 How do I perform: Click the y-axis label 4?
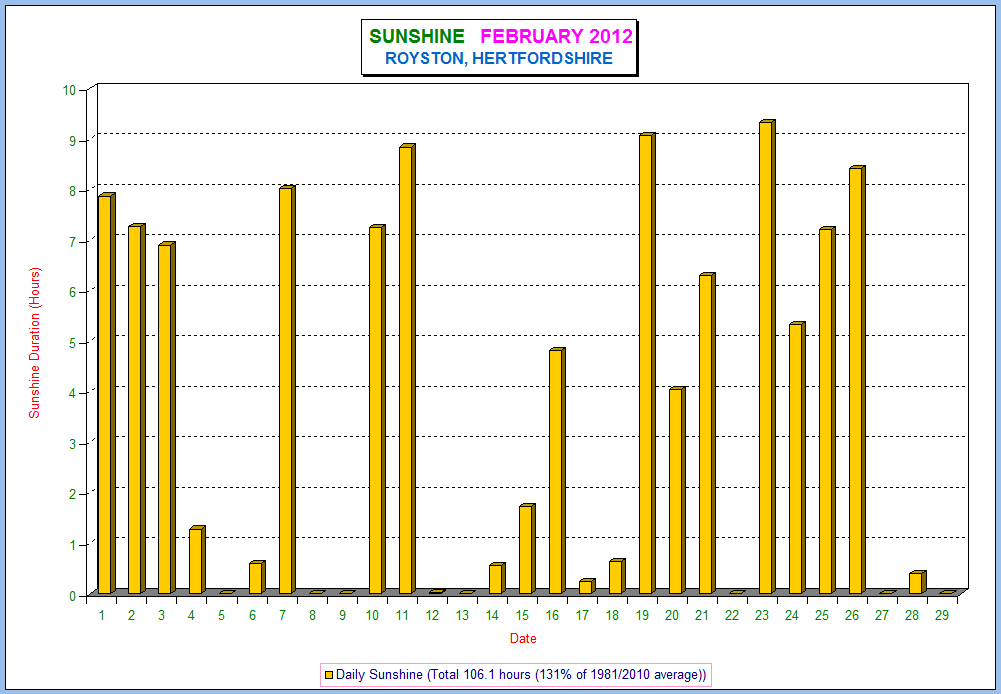(x=73, y=394)
